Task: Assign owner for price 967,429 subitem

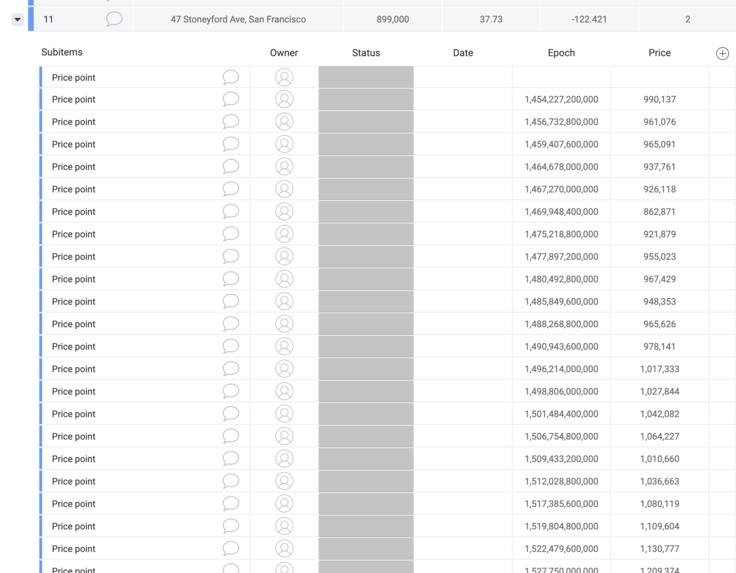Action: [x=284, y=279]
